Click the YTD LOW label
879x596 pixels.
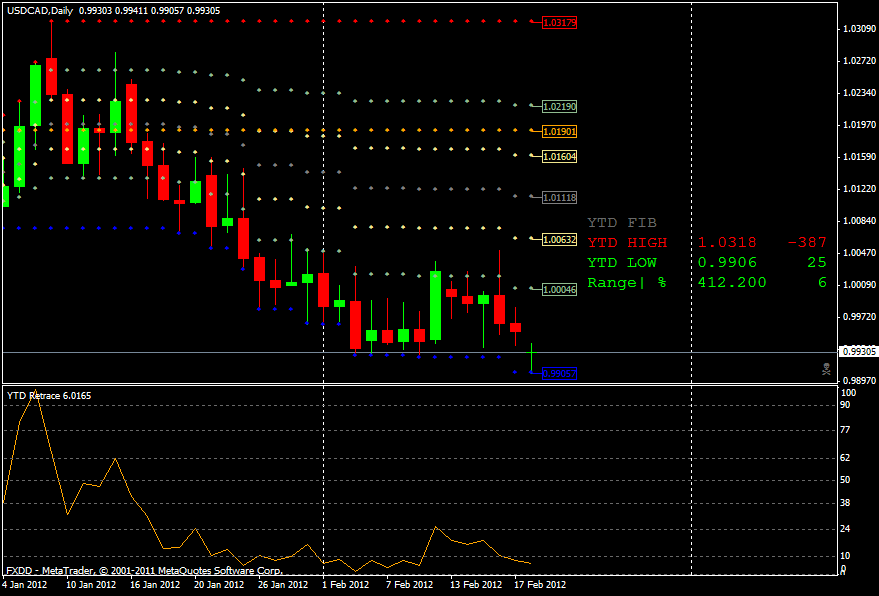[622, 263]
